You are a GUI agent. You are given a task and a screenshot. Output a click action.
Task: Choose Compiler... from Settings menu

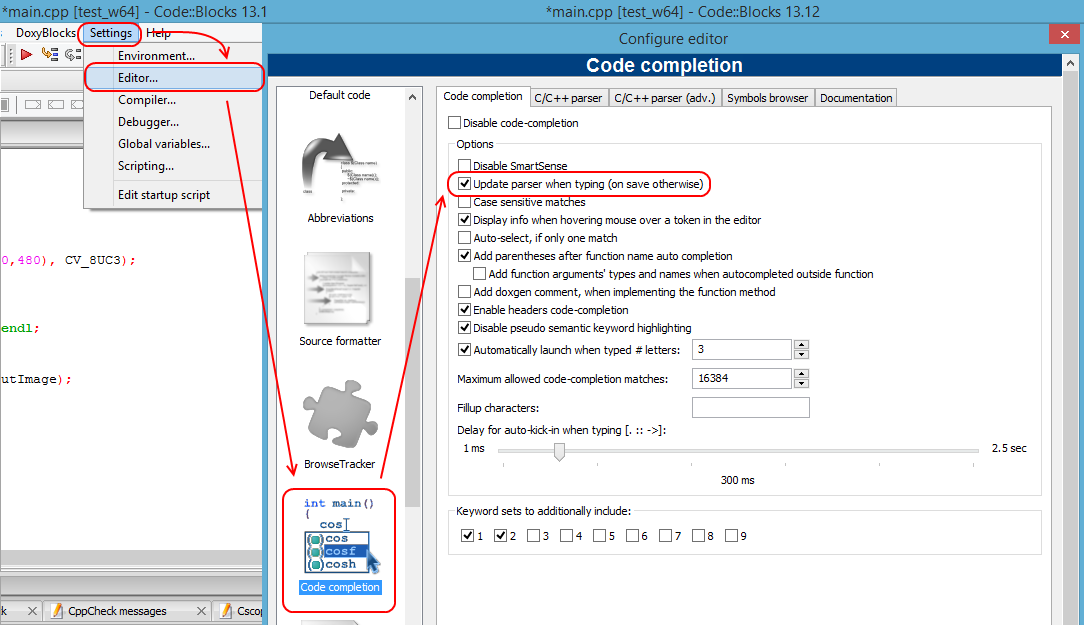tap(173, 100)
